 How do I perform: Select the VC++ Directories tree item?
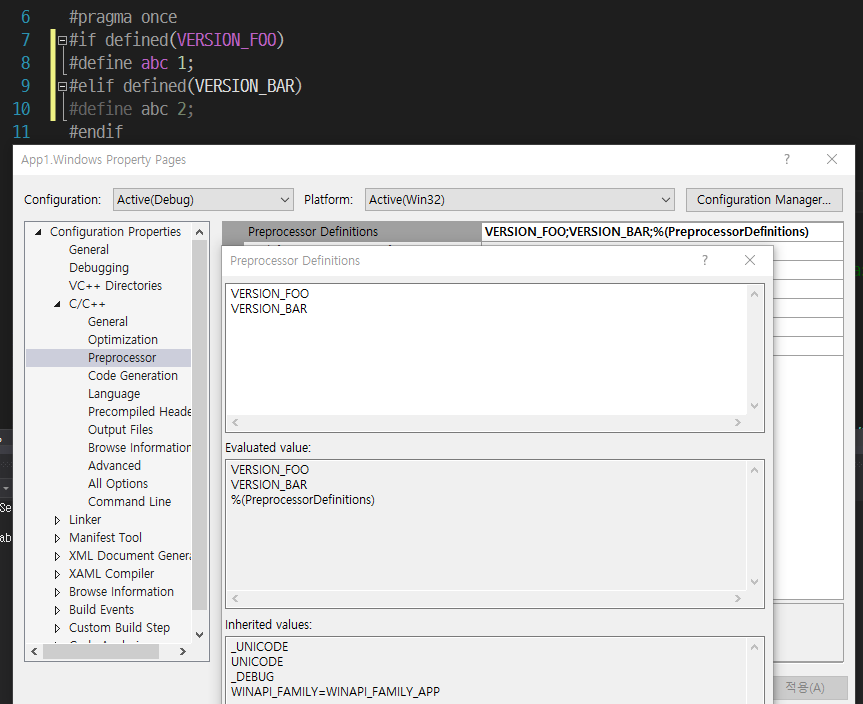pyautogui.click(x=115, y=286)
